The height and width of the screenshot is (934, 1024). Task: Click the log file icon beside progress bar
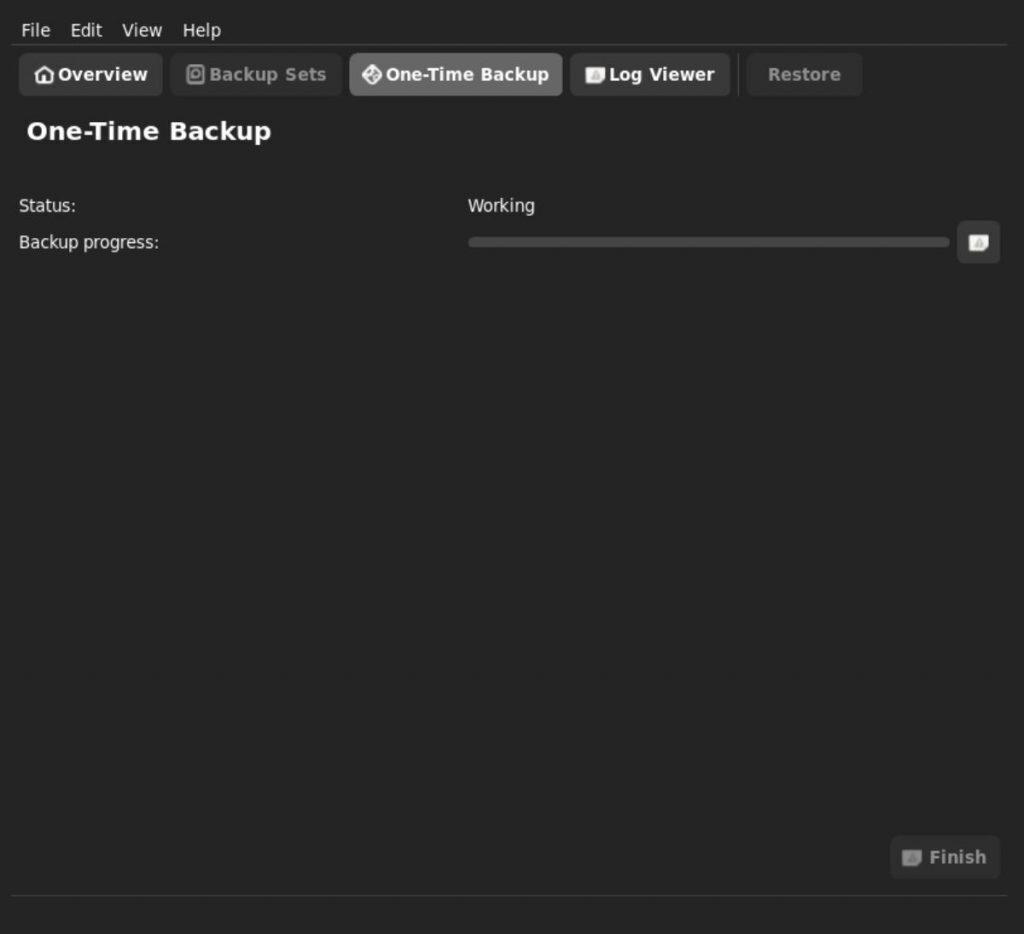[978, 242]
